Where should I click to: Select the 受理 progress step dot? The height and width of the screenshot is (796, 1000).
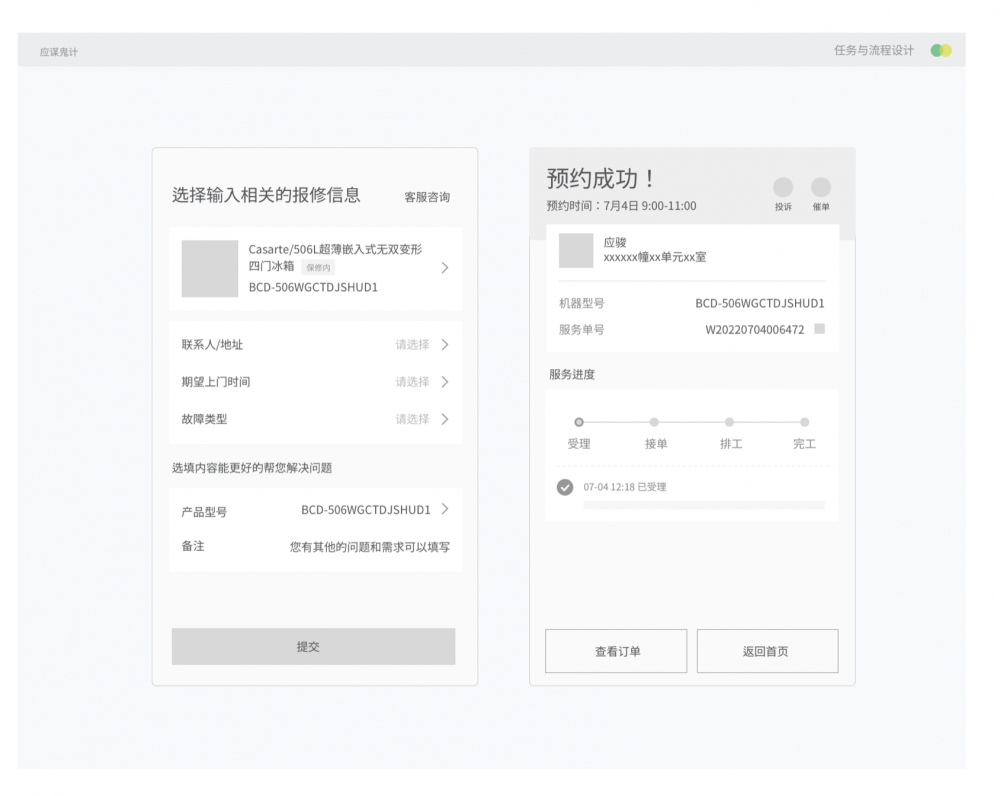coord(579,422)
